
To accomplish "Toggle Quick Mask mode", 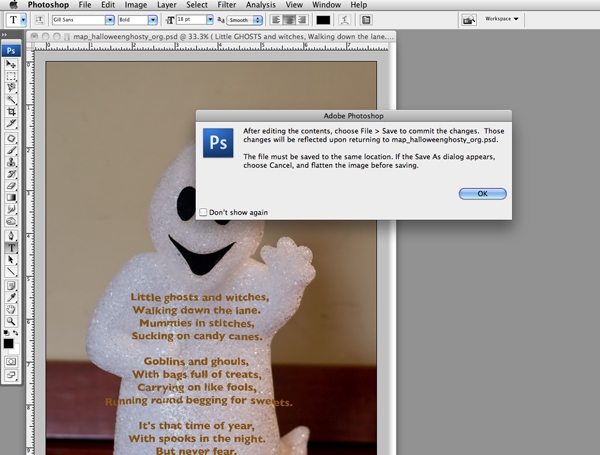I will coord(11,362).
